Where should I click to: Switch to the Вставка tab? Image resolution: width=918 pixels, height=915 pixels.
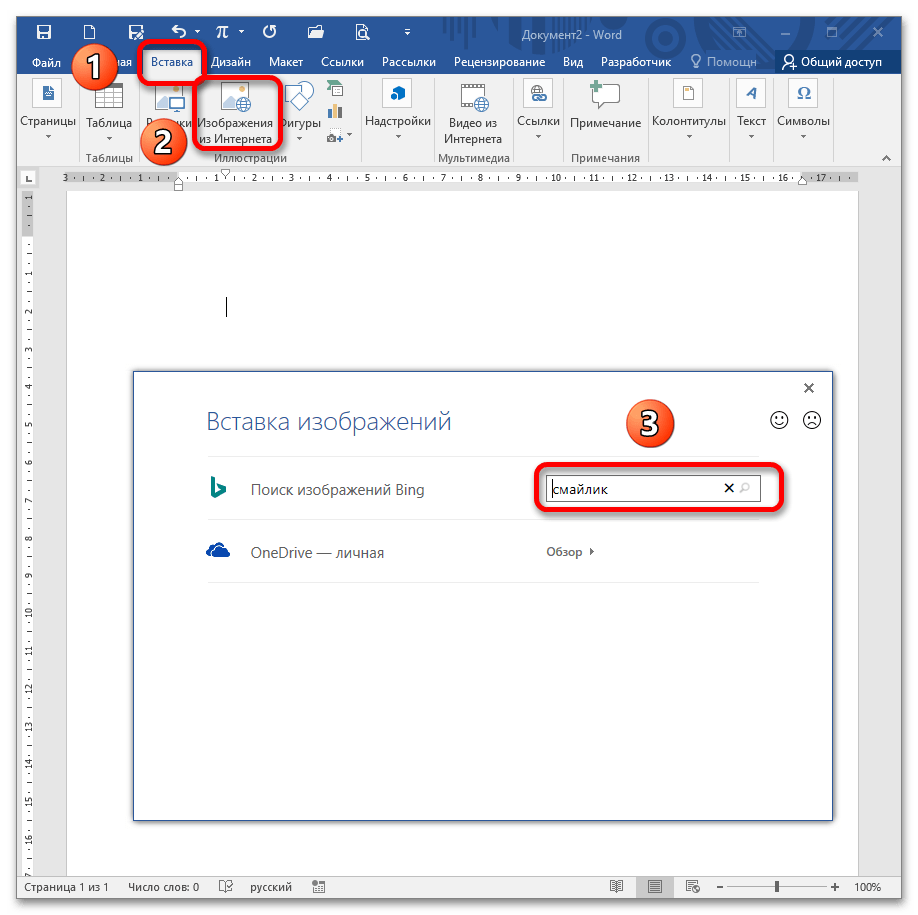pos(172,62)
